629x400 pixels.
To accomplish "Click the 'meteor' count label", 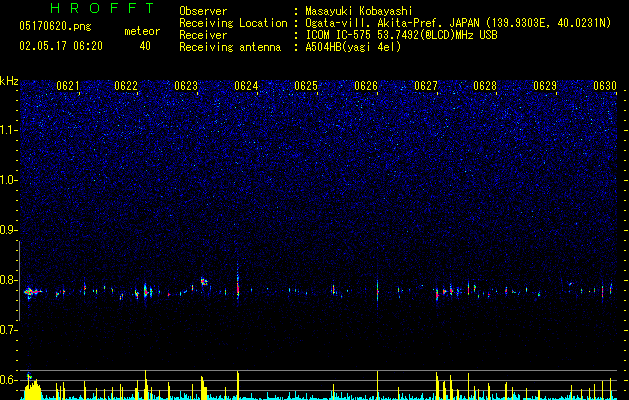I will (x=142, y=31).
